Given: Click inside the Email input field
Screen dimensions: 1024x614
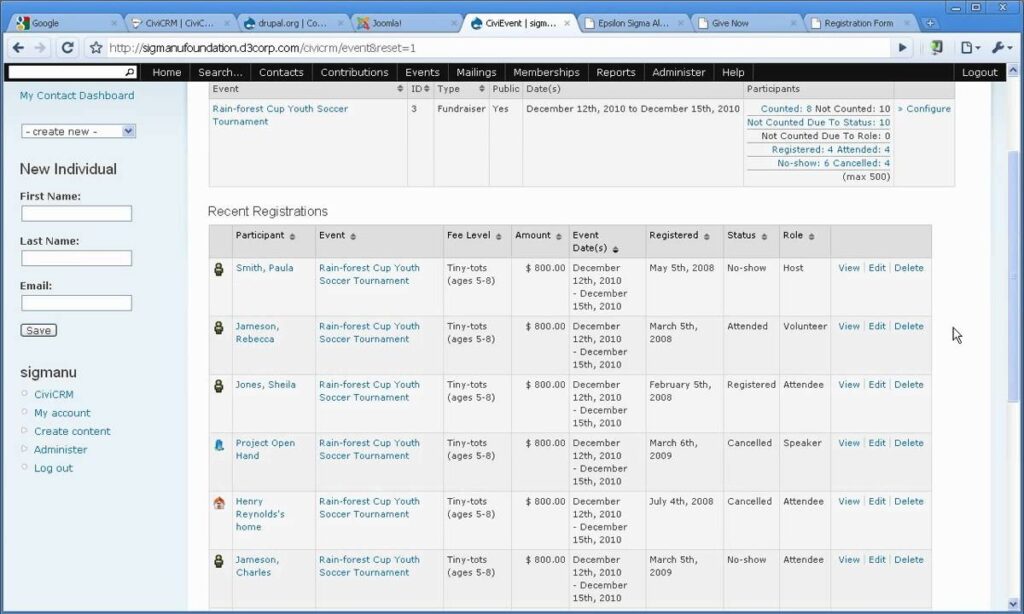Looking at the screenshot, I should (x=76, y=302).
